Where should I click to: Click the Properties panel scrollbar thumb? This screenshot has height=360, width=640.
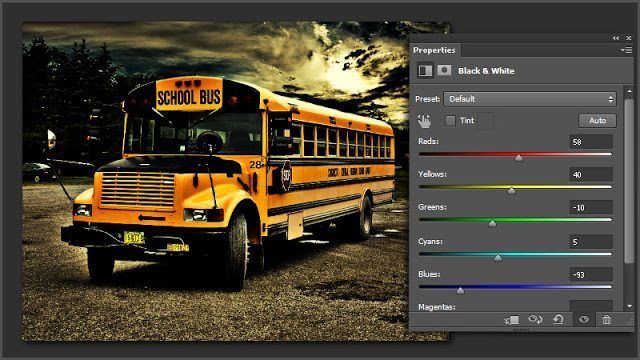629,180
